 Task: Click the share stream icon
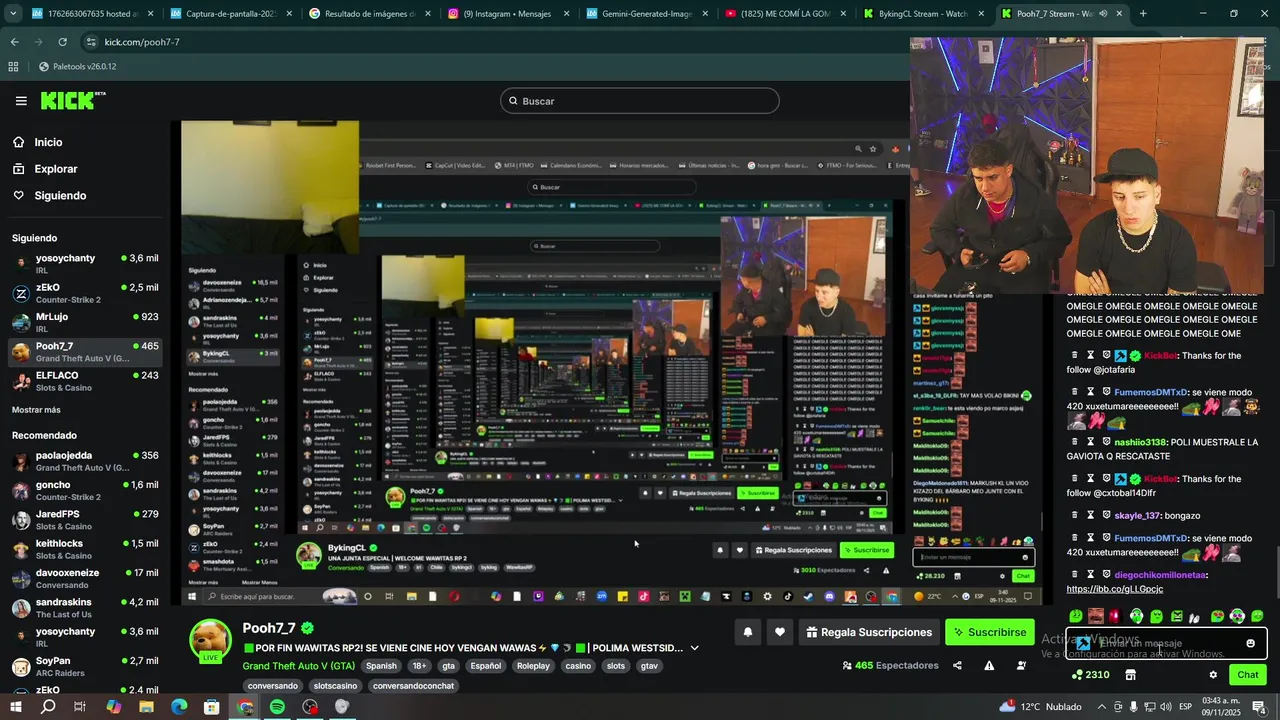pos(957,666)
